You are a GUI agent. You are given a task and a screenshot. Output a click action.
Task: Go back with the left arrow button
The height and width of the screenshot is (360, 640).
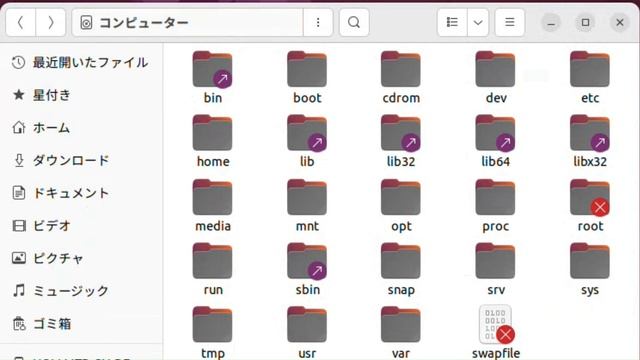pyautogui.click(x=20, y=22)
